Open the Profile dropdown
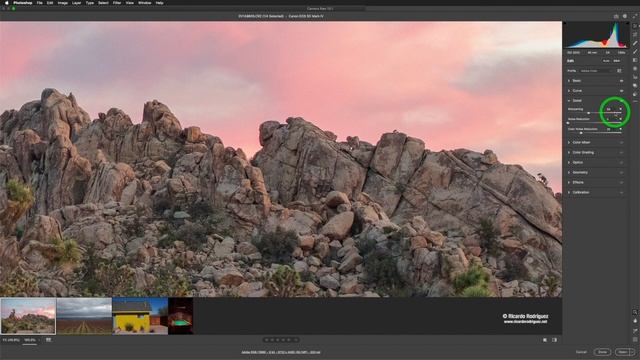The height and width of the screenshot is (360, 640). coord(597,71)
